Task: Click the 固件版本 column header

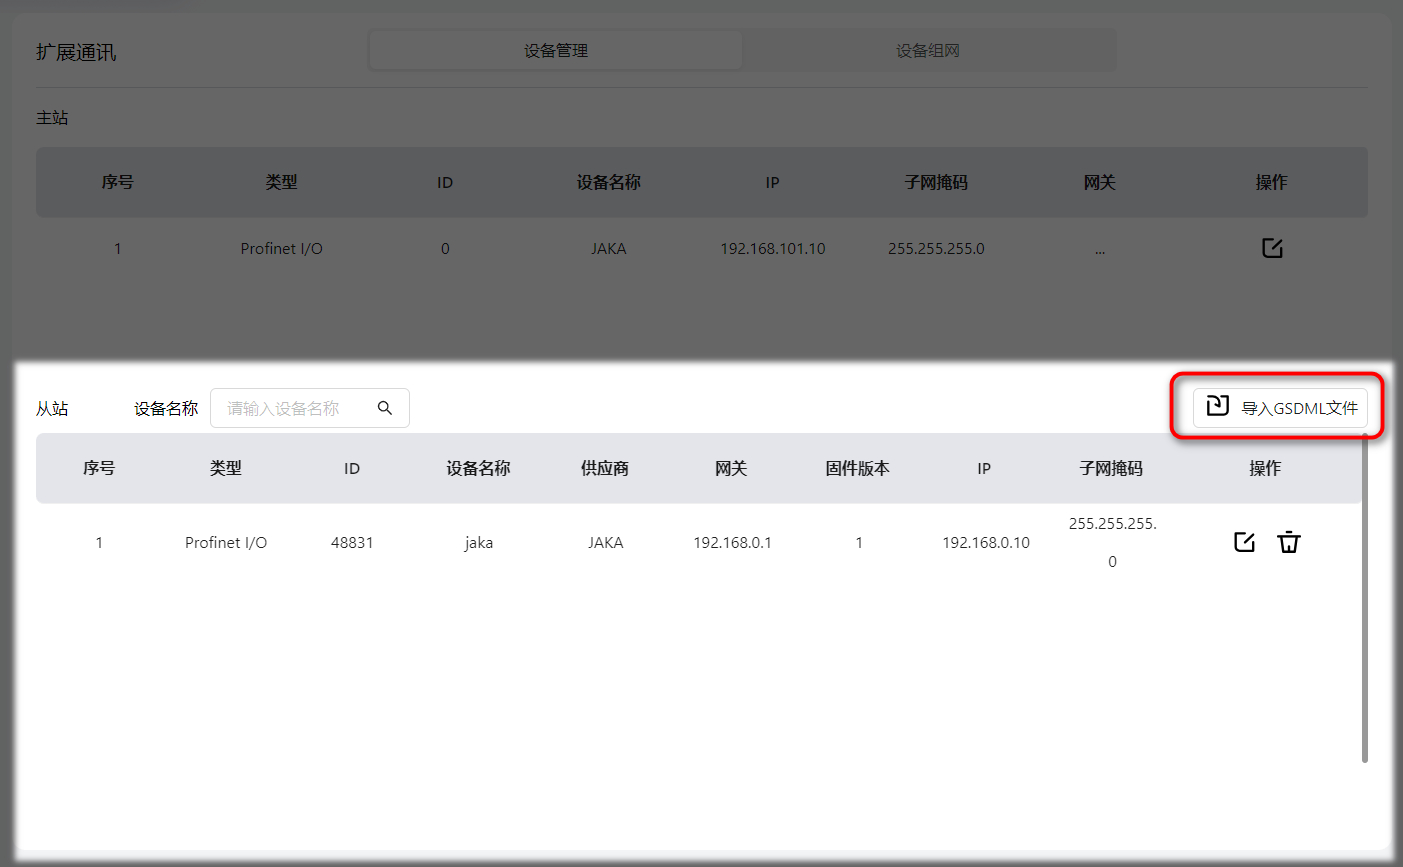Action: 857,468
